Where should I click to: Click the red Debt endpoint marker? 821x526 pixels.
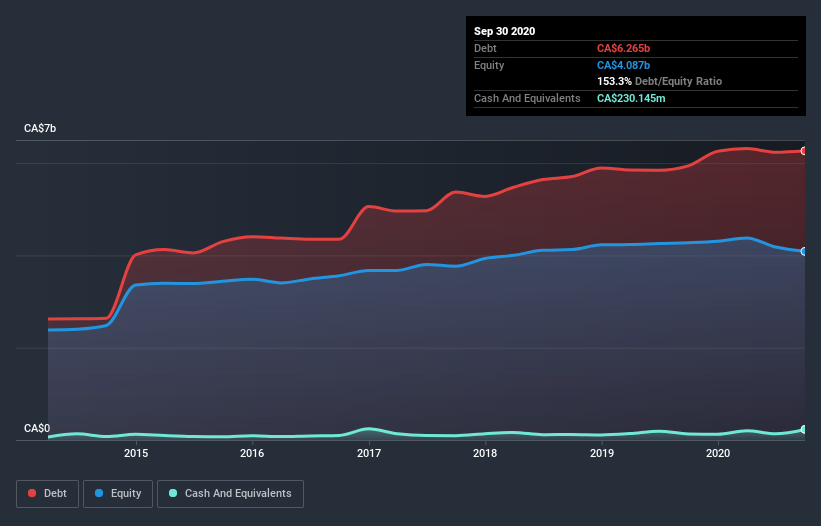[x=804, y=151]
